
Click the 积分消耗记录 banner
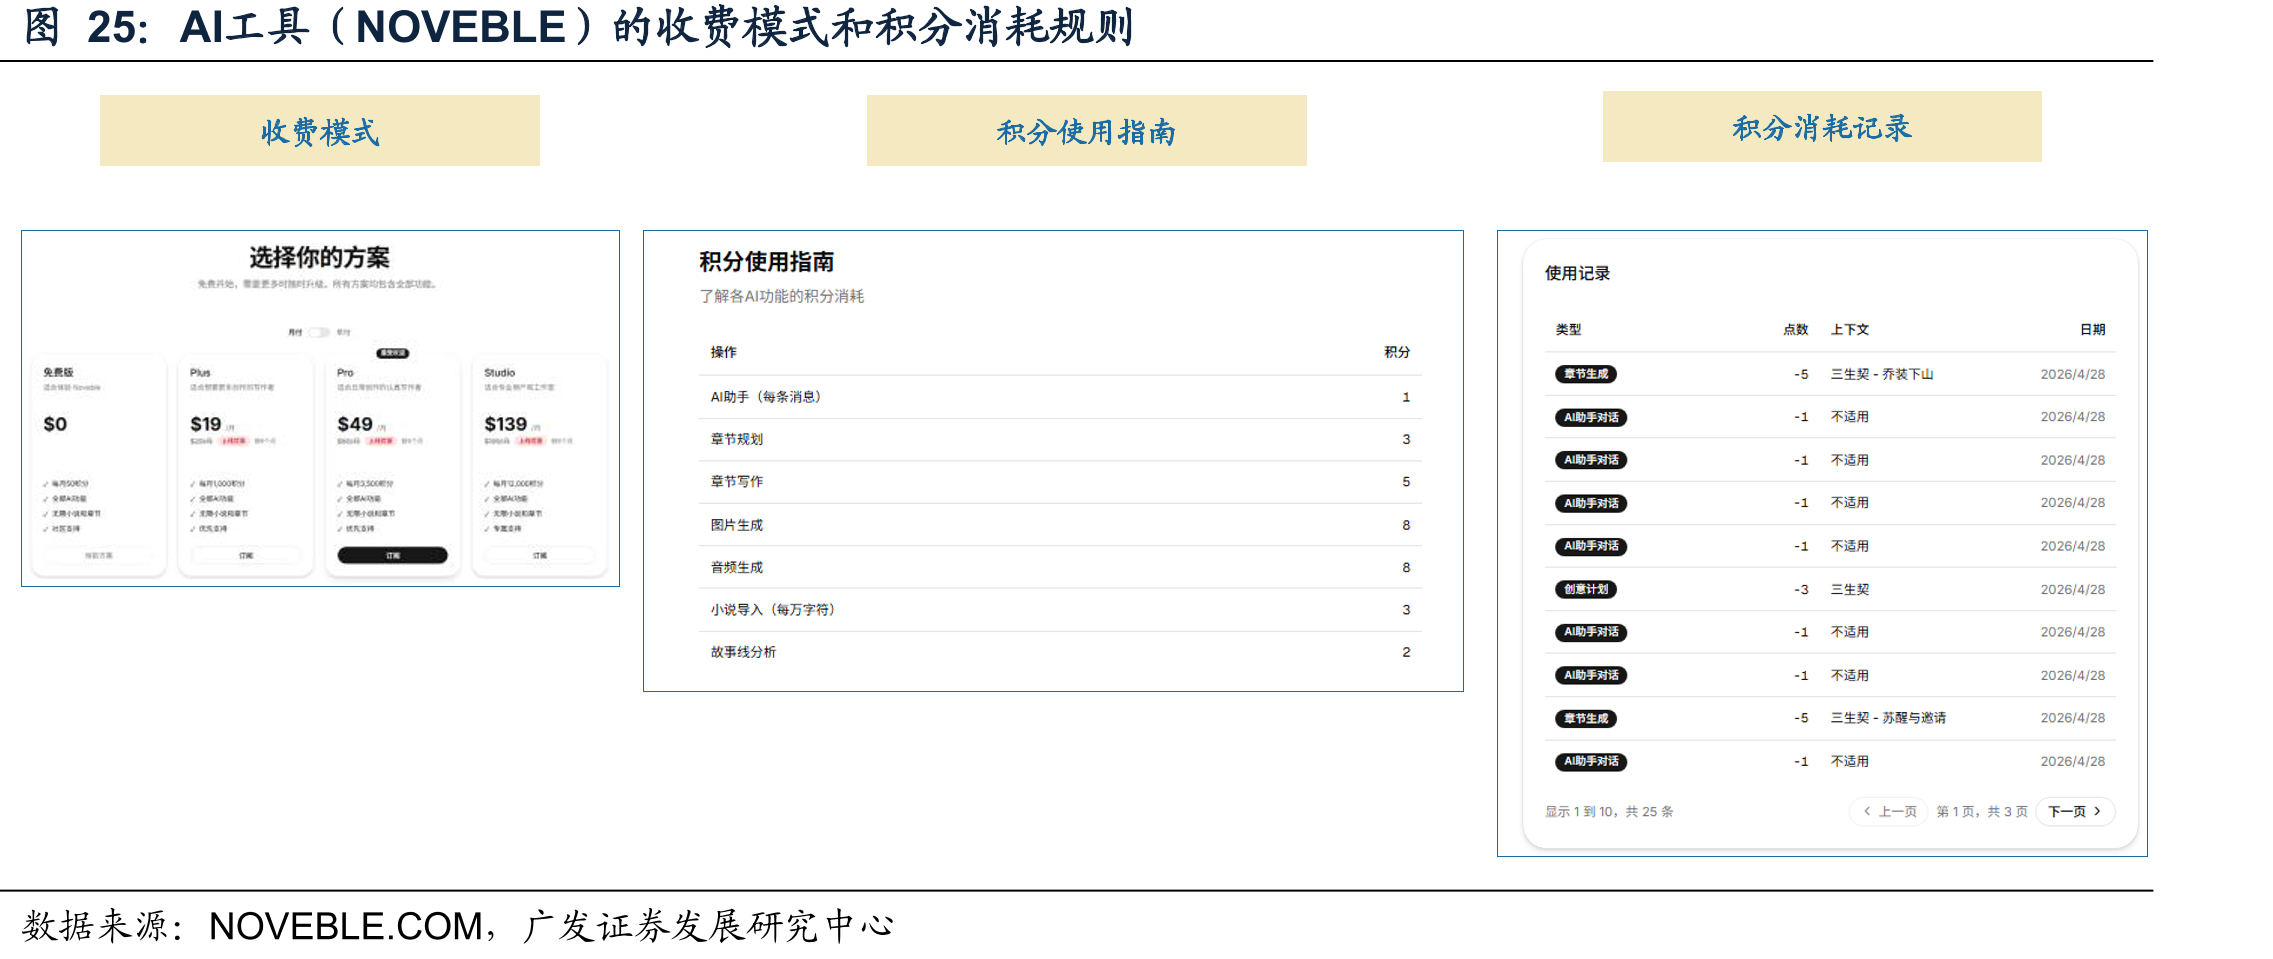pyautogui.click(x=1822, y=127)
